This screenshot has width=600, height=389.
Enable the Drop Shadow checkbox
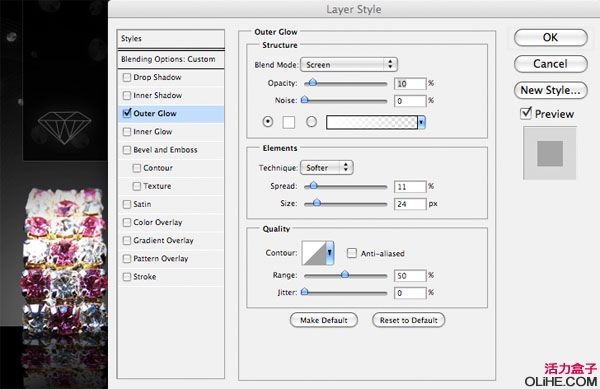[x=127, y=78]
